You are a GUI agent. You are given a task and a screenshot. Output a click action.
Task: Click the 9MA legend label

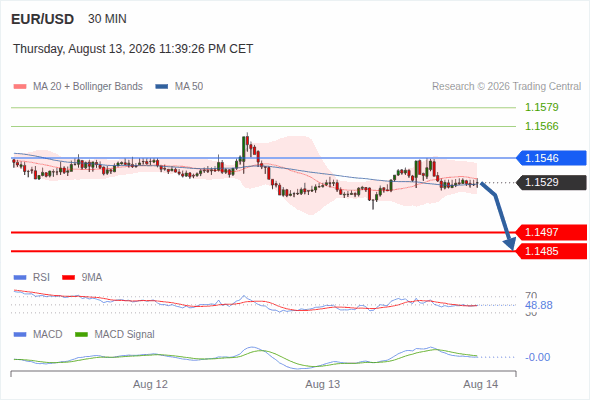point(92,278)
